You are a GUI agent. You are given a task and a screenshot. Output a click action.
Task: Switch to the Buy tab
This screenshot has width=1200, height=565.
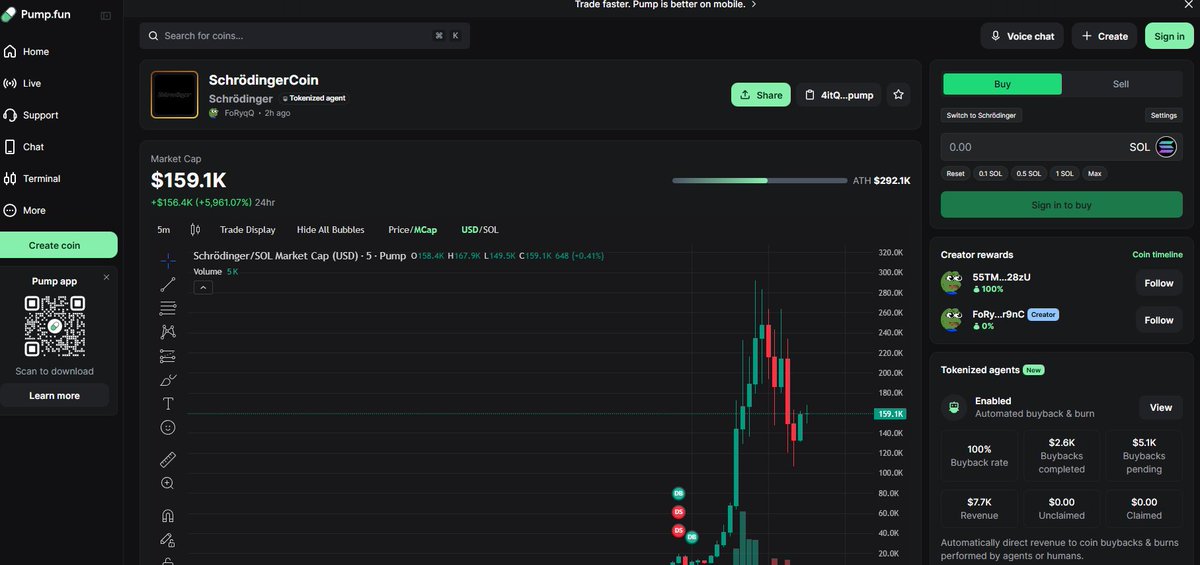[x=1002, y=84]
